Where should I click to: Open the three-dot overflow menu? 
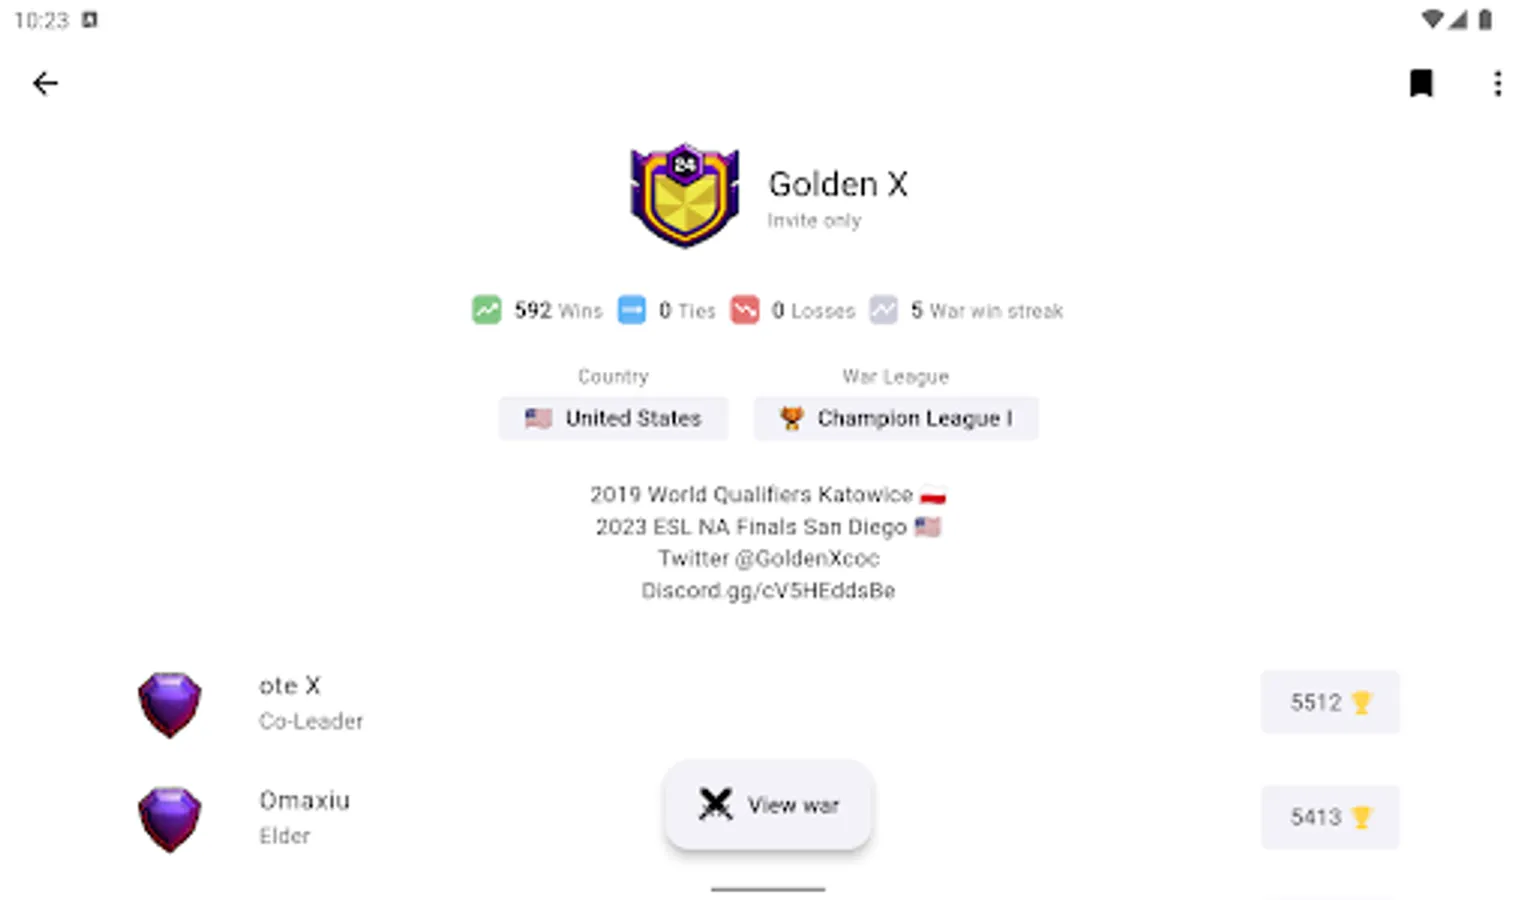coord(1497,83)
